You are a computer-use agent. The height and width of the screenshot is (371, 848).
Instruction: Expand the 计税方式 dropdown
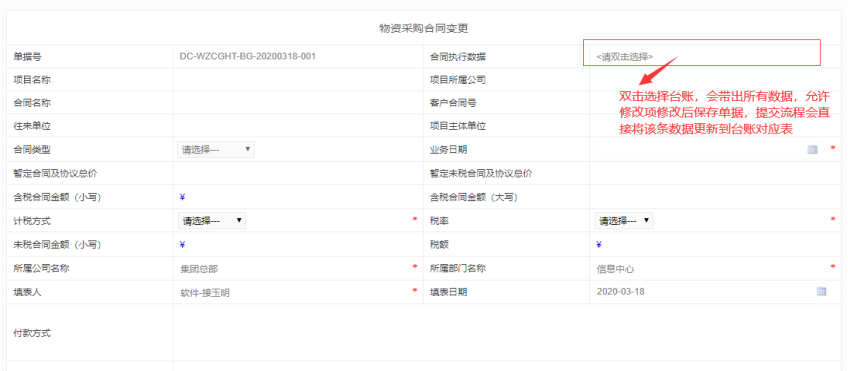[212, 221]
